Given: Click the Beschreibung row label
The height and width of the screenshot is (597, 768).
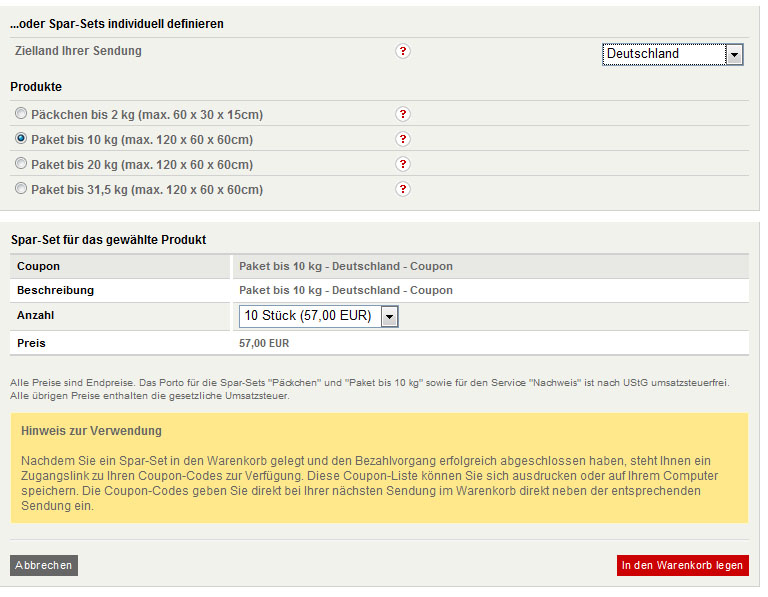Looking at the screenshot, I should point(55,290).
